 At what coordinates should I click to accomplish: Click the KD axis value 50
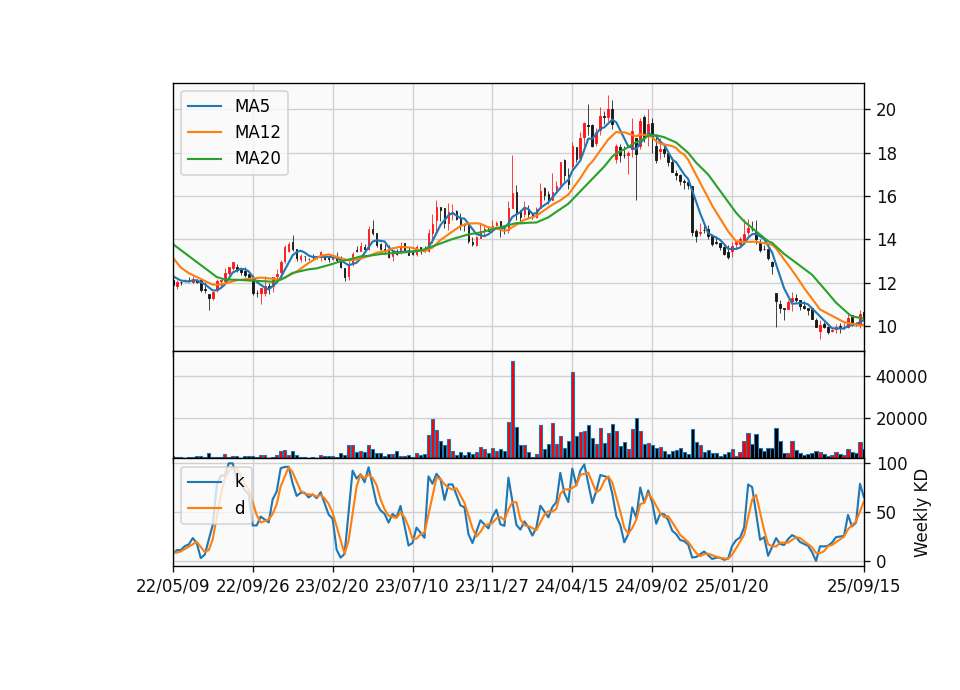pyautogui.click(x=886, y=513)
